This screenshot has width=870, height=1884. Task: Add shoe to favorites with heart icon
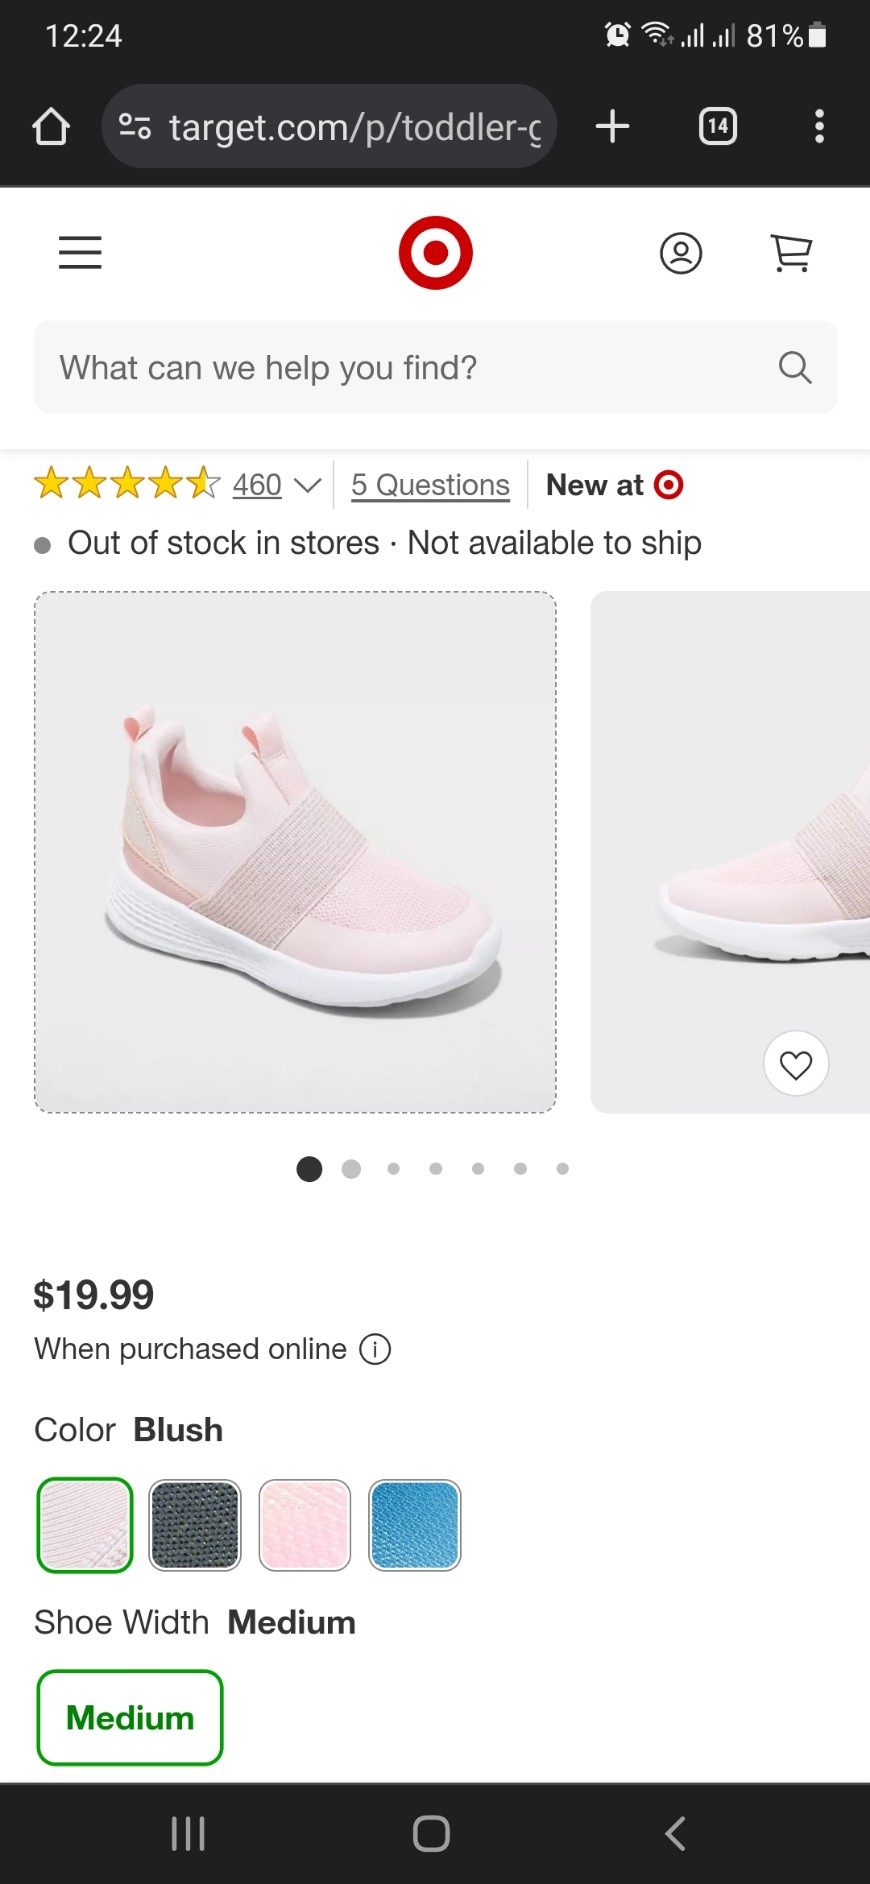796,1064
